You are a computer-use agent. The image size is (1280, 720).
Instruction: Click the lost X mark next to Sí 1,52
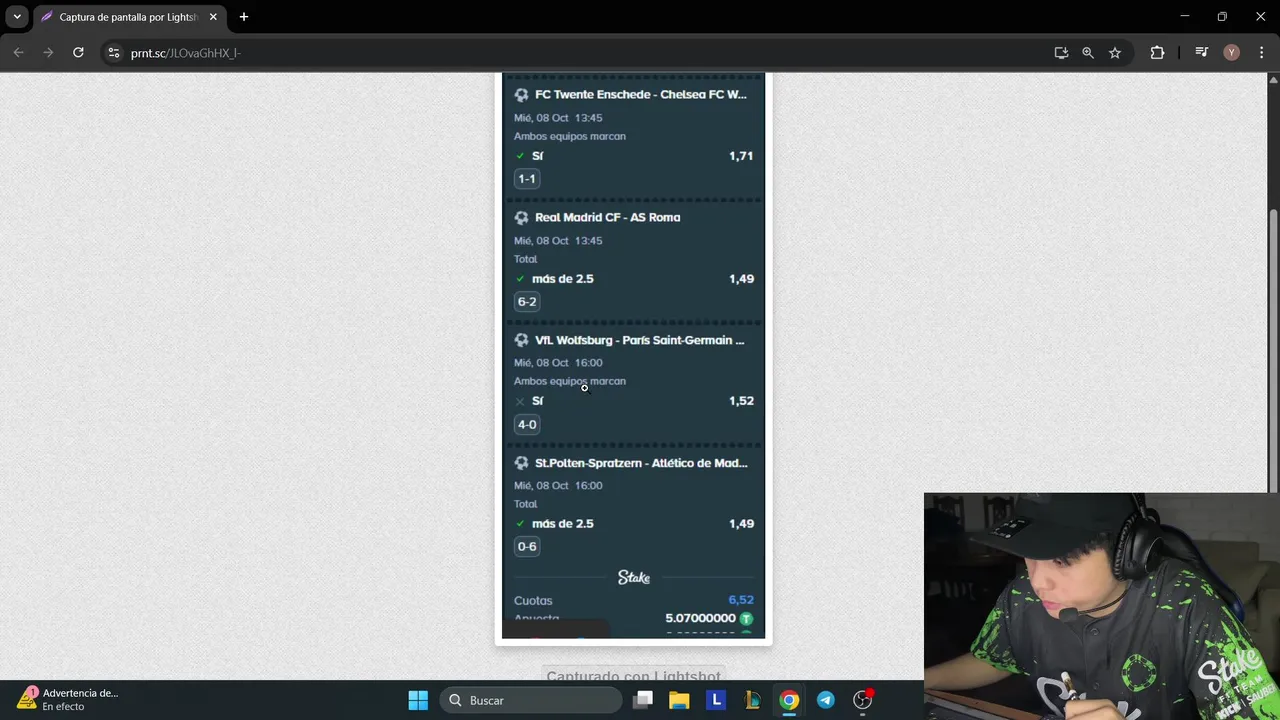coord(520,401)
